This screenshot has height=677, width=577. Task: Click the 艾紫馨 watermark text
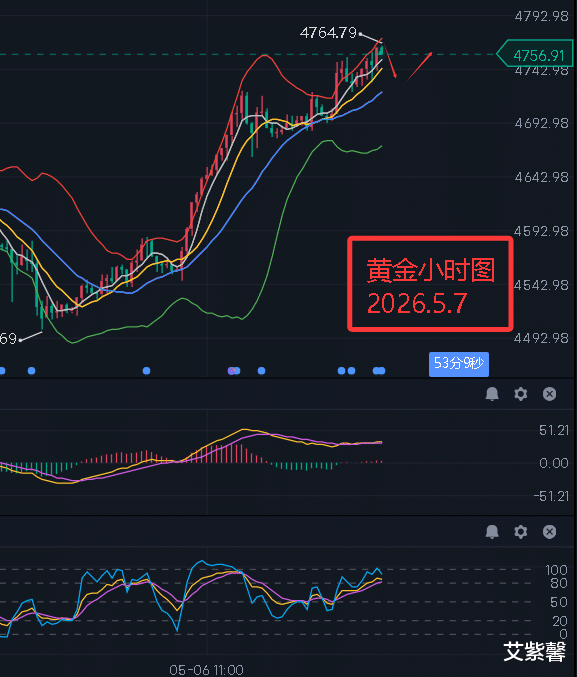[534, 652]
